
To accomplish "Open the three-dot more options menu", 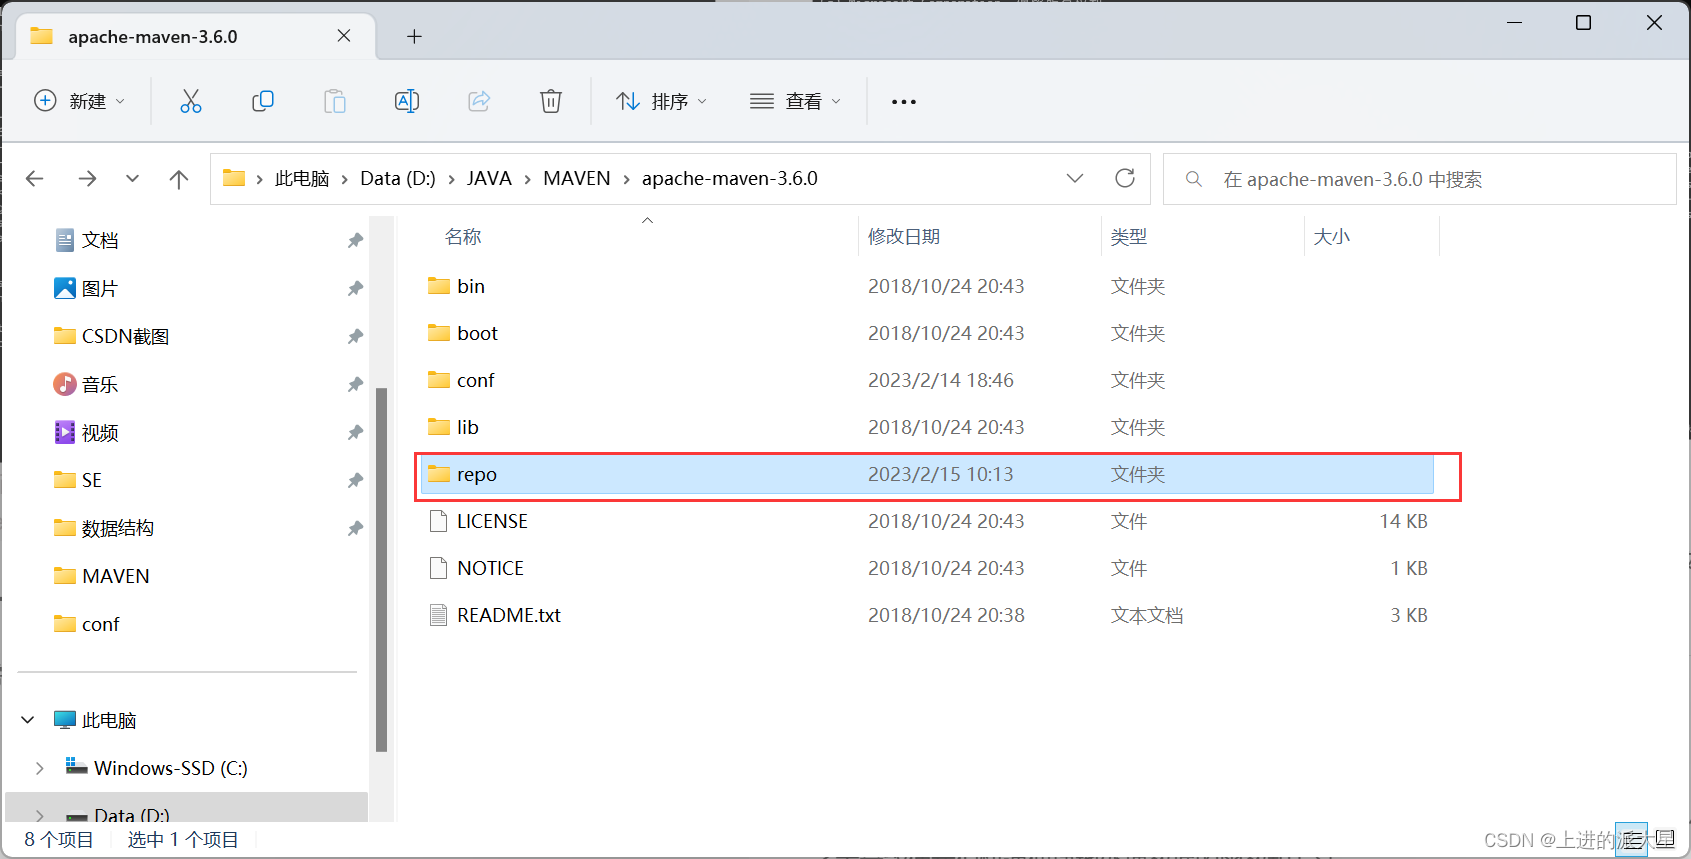I will coord(904,102).
